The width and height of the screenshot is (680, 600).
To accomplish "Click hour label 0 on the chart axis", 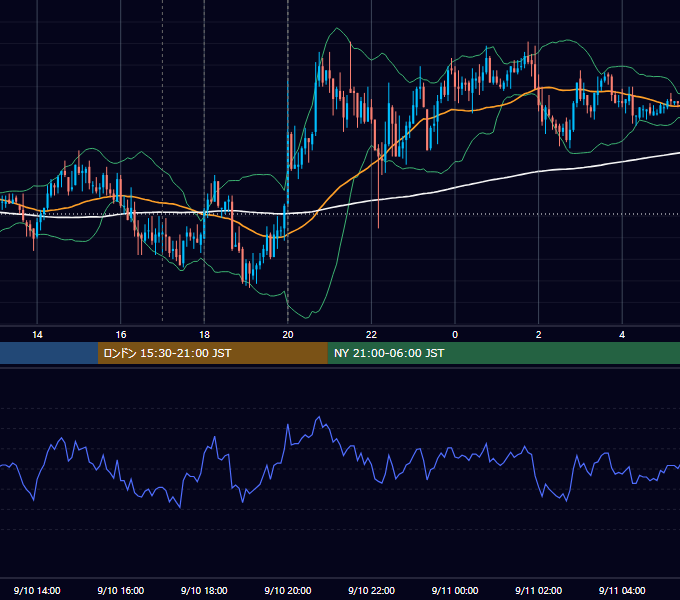I will 455,335.
